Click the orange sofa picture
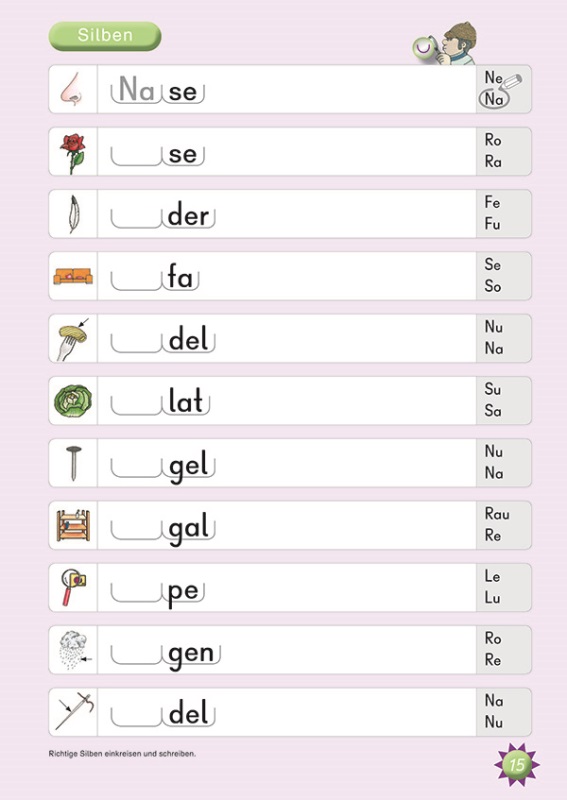 pyautogui.click(x=73, y=276)
